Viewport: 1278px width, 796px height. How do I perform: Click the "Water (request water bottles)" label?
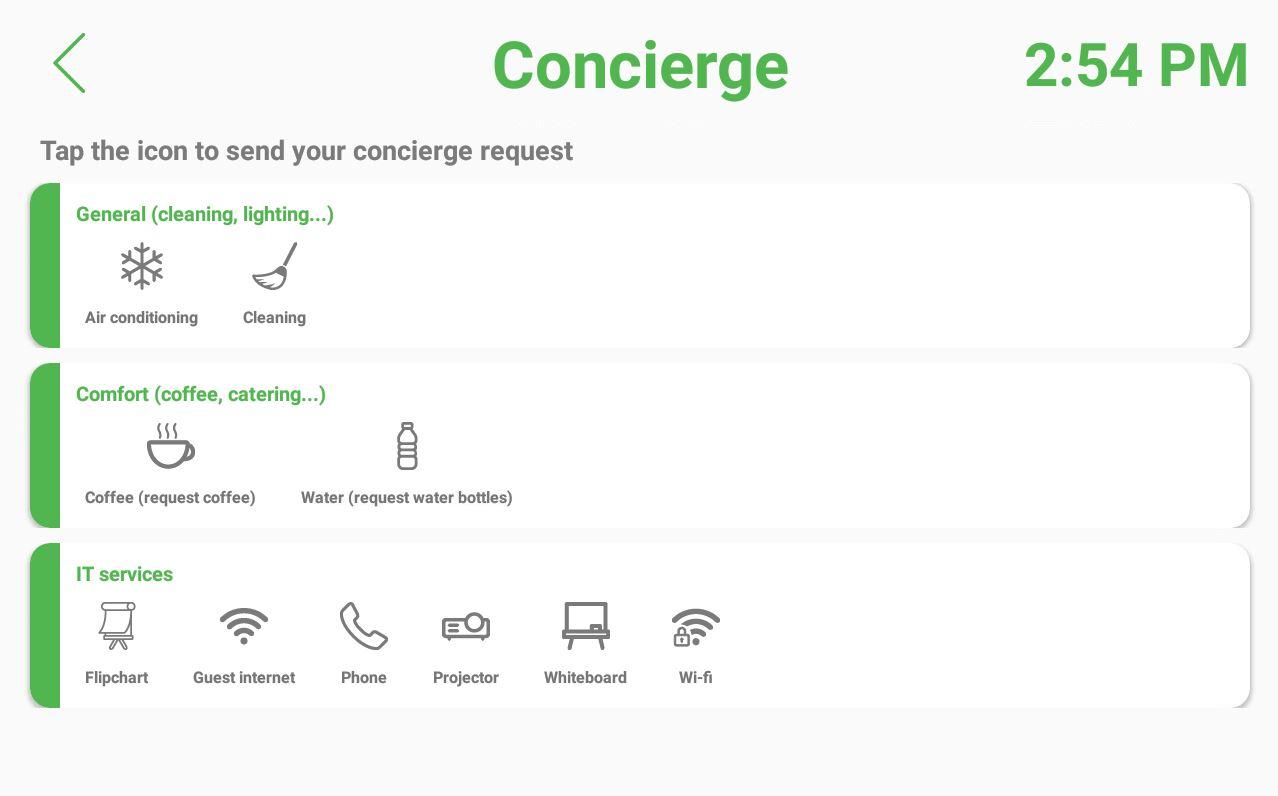[x=406, y=498]
